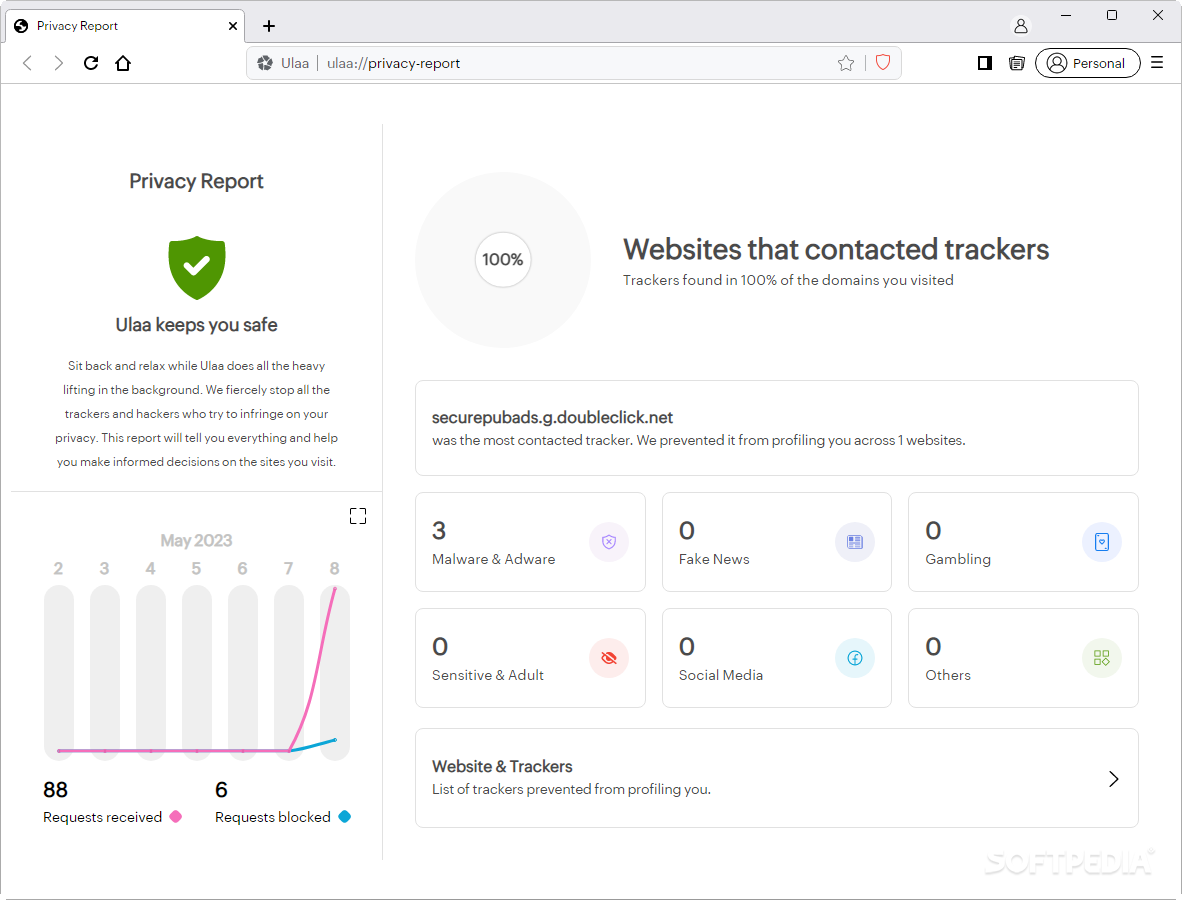Click the Ulaa site info icon in address bar
Image resolution: width=1182 pixels, height=900 pixels.
(265, 63)
